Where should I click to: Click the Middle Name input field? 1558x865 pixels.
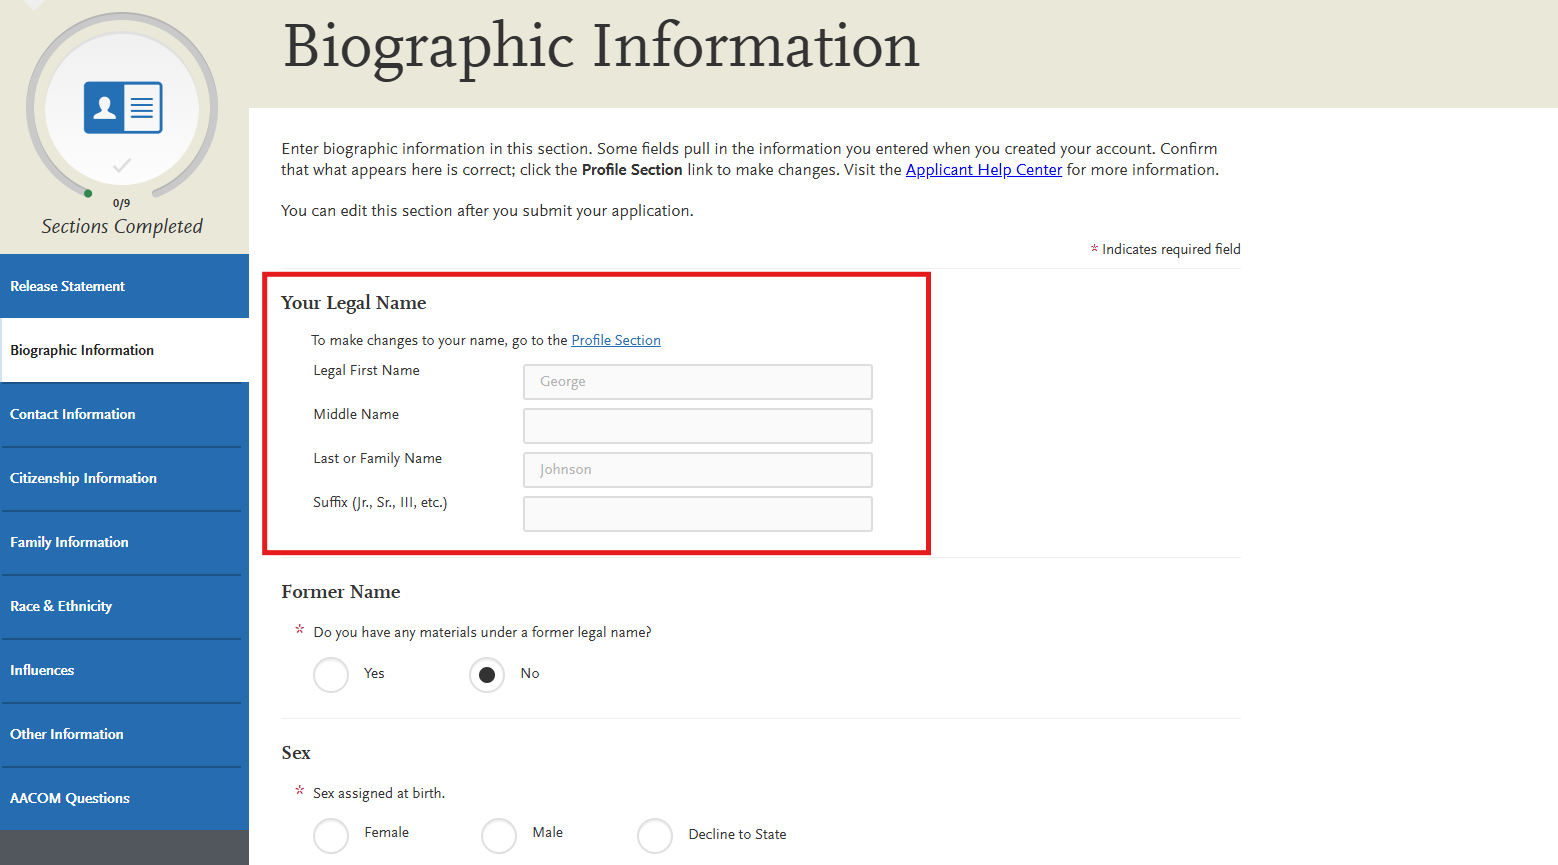pyautogui.click(x=697, y=425)
